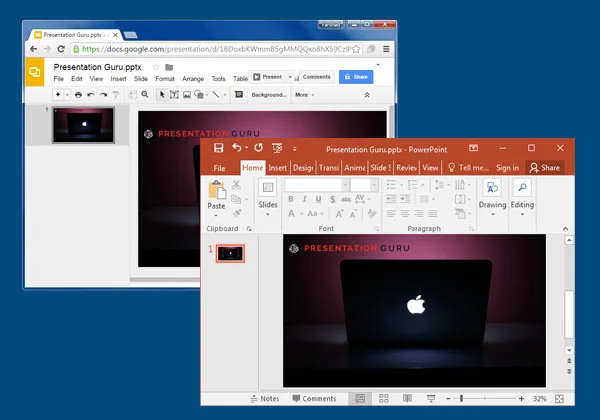Click PowerPoint vertical scrollbar down arrow

(x=569, y=350)
